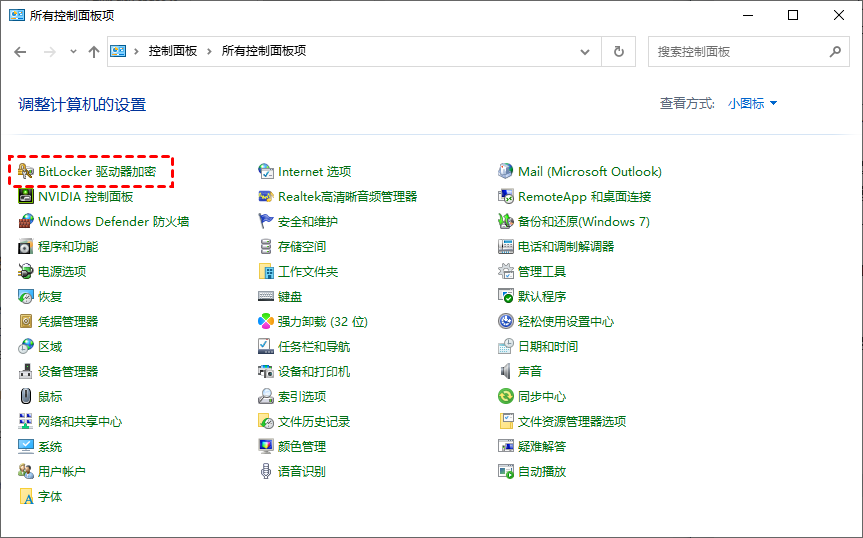863x538 pixels.
Task: Go up one level with up arrow
Action: (94, 52)
